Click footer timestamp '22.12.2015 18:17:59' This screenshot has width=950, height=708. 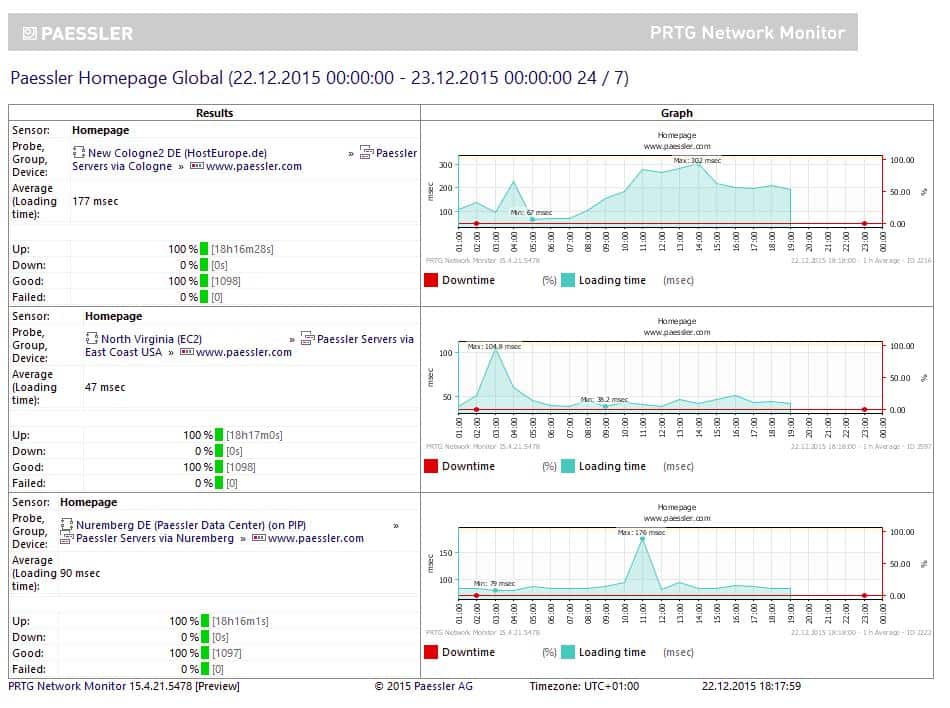pos(751,686)
